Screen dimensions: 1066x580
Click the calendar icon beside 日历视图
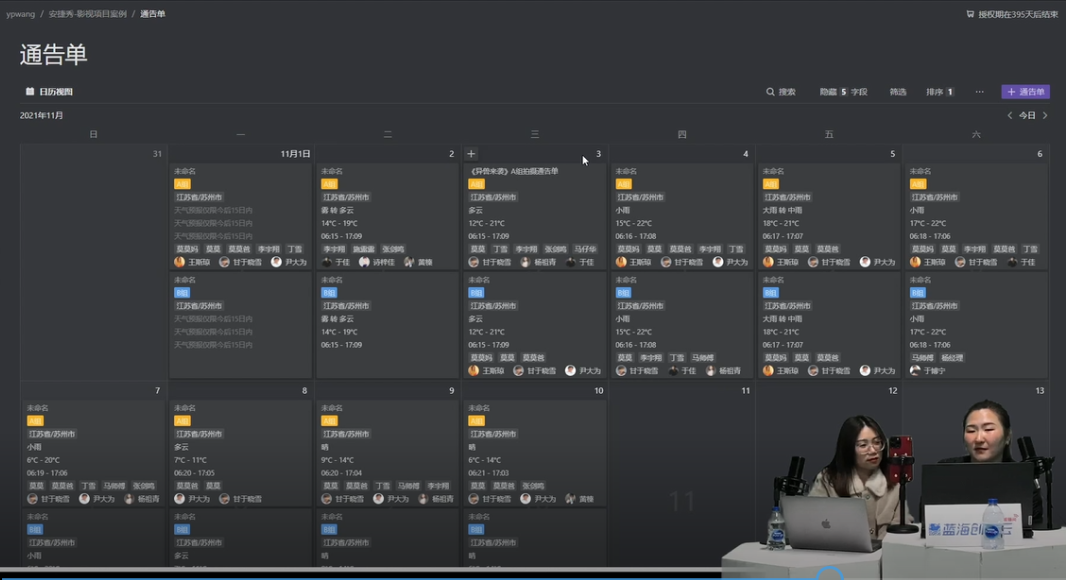(30, 91)
